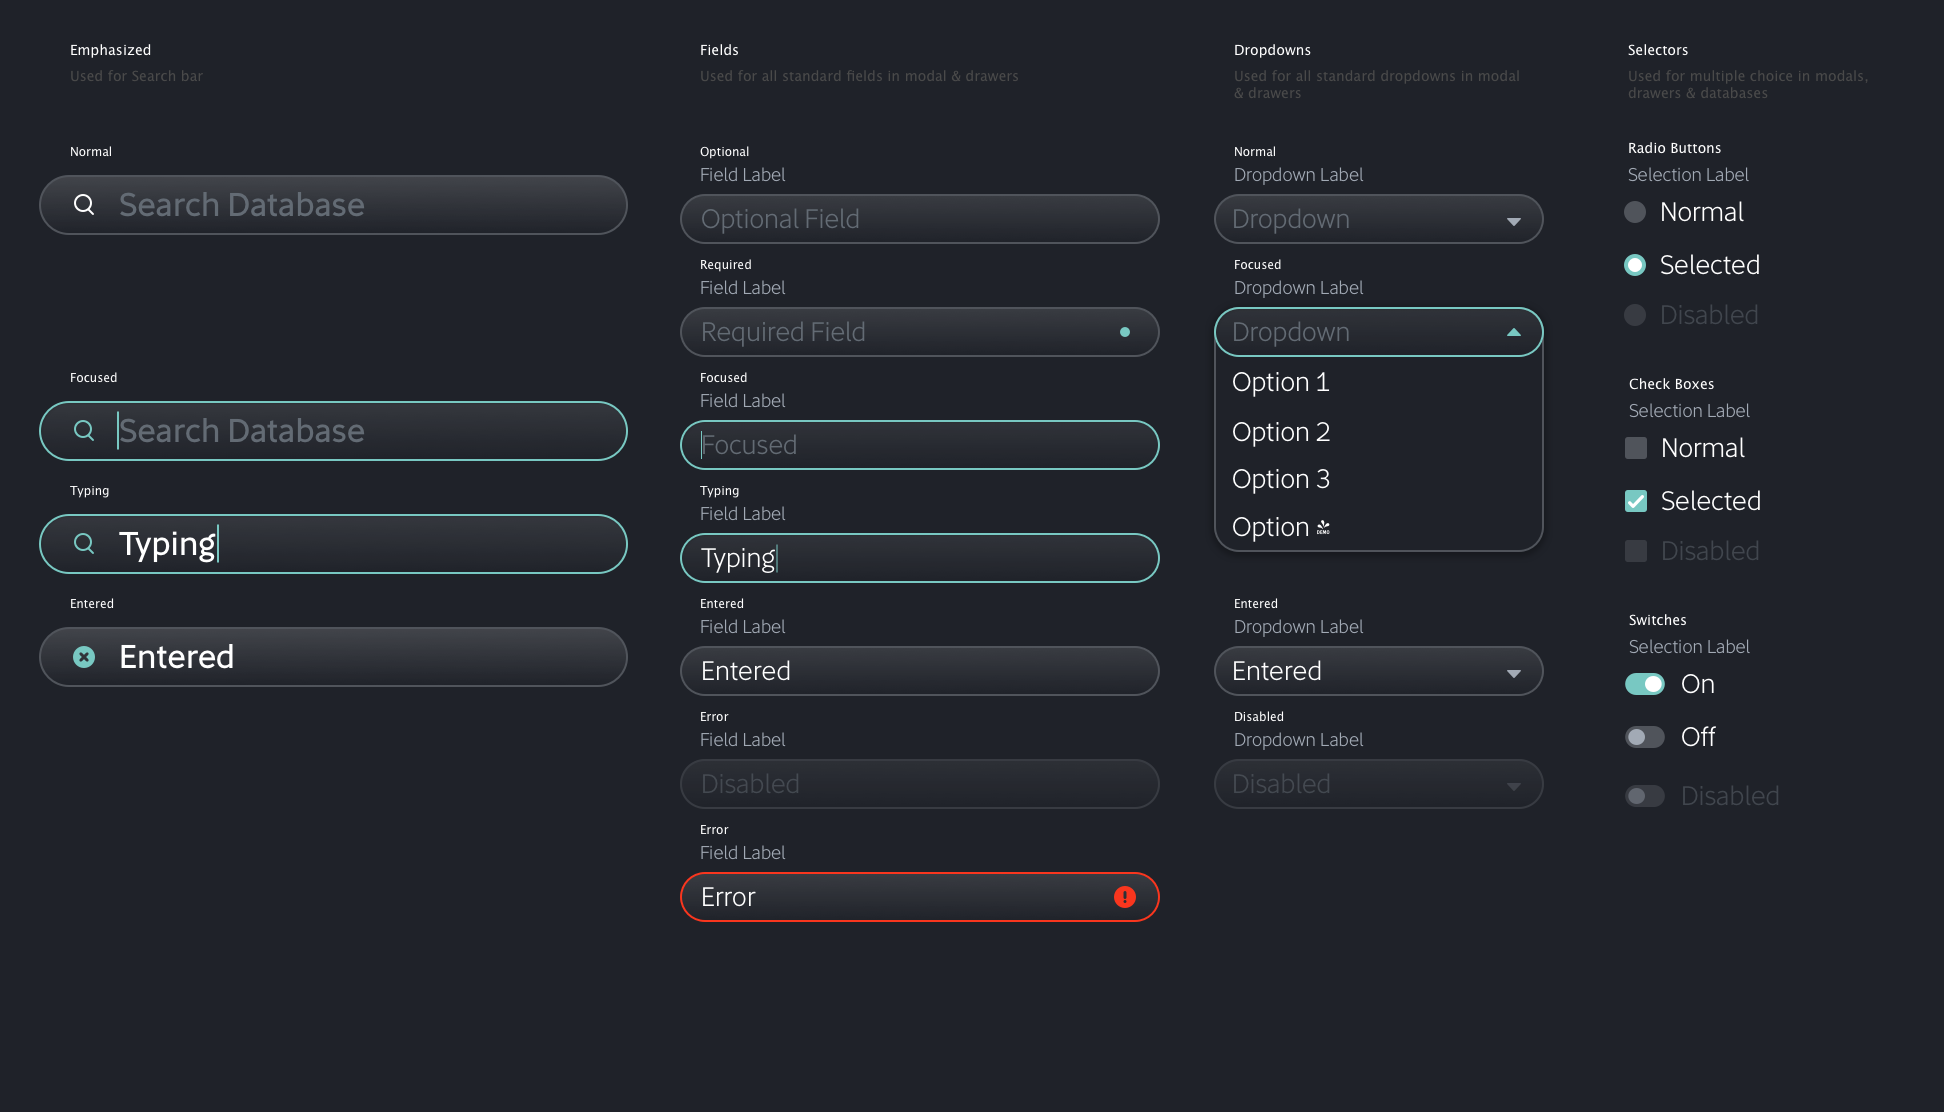This screenshot has width=1944, height=1112.
Task: Uncheck the Selected checkbox
Action: point(1636,501)
